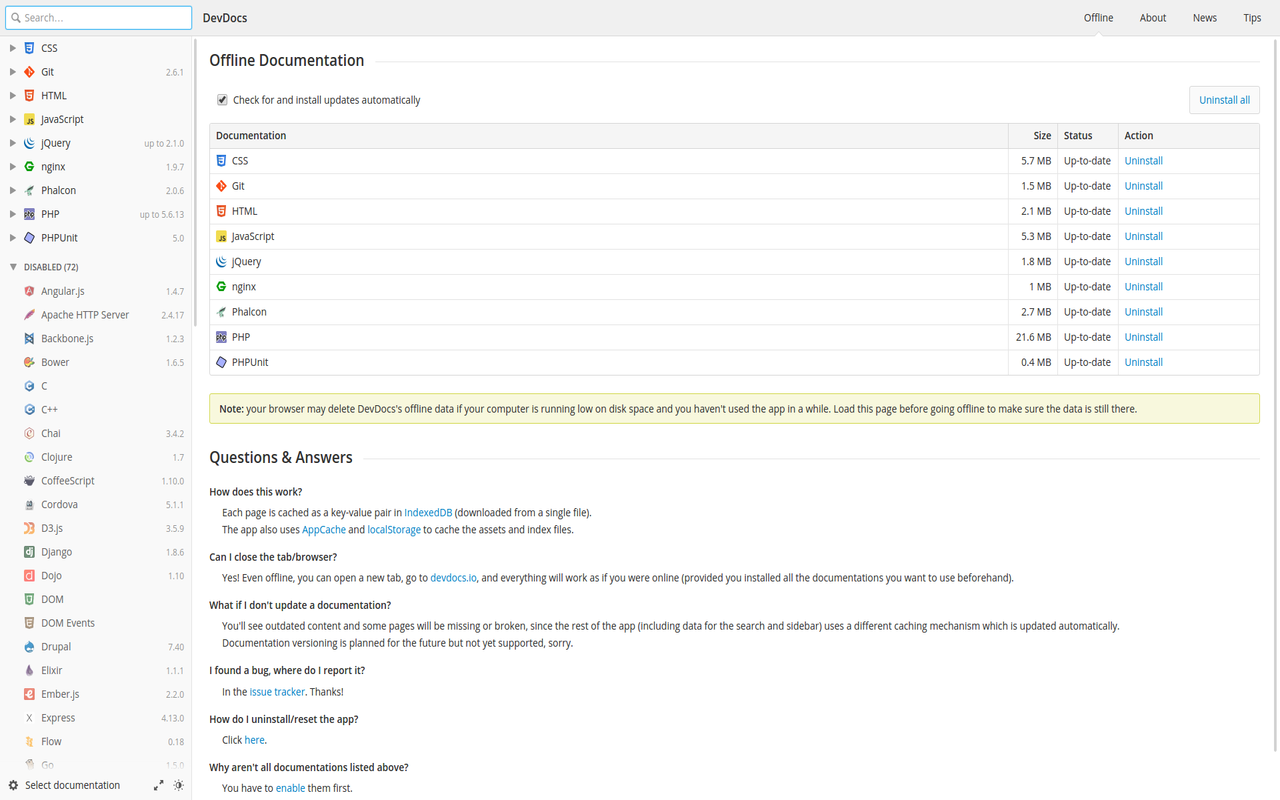Click the Select documentation label
The width and height of the screenshot is (1280, 800).
(72, 785)
